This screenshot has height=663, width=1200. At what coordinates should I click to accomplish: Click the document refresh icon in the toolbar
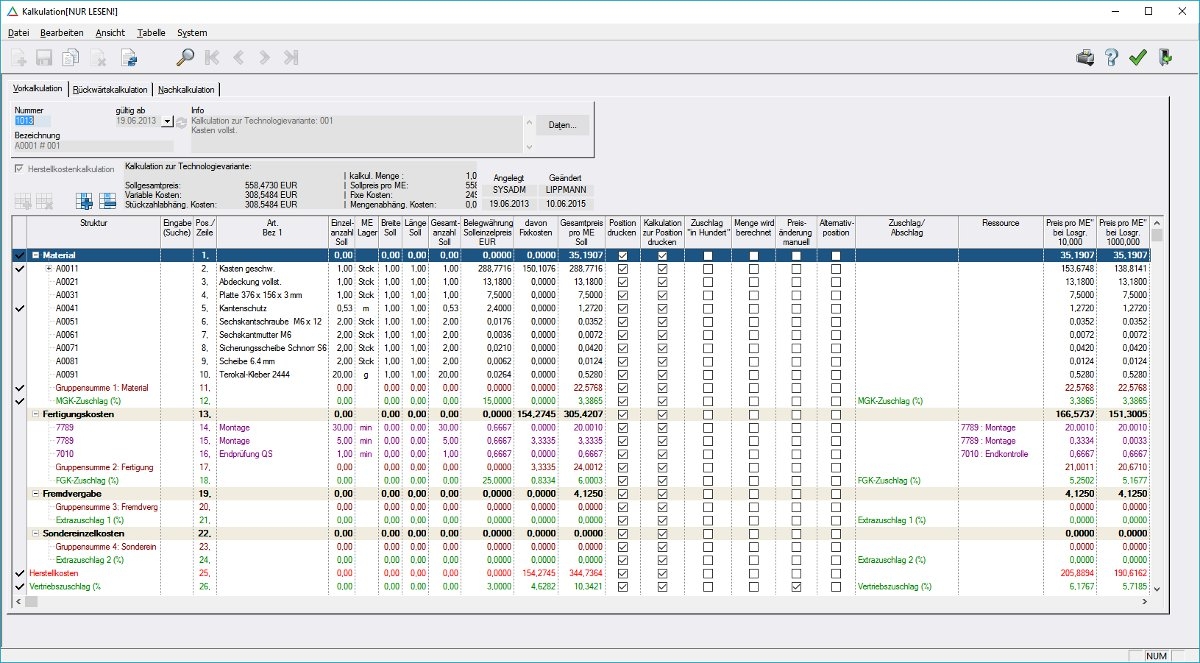pyautogui.click(x=129, y=58)
